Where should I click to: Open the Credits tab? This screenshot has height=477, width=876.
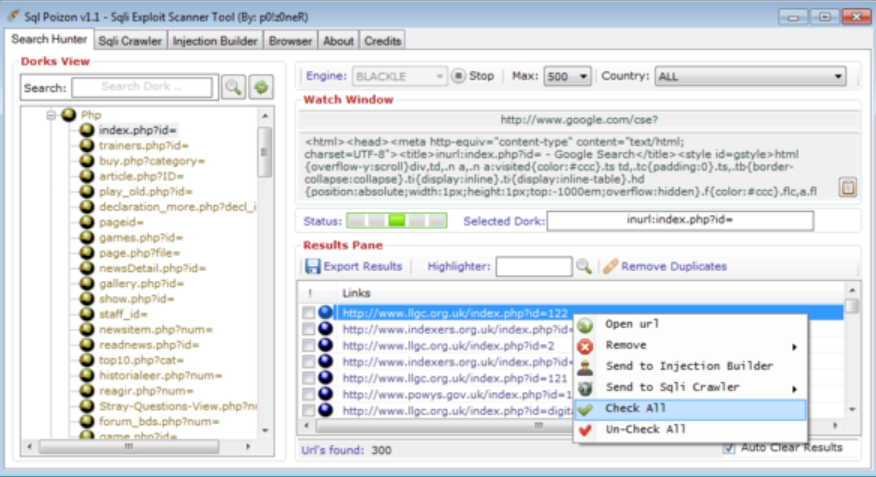point(383,41)
